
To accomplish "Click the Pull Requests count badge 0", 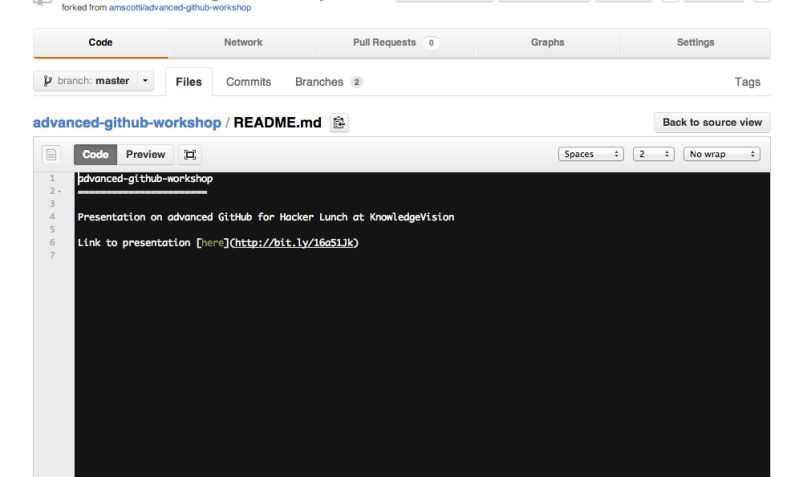I will coord(431,43).
